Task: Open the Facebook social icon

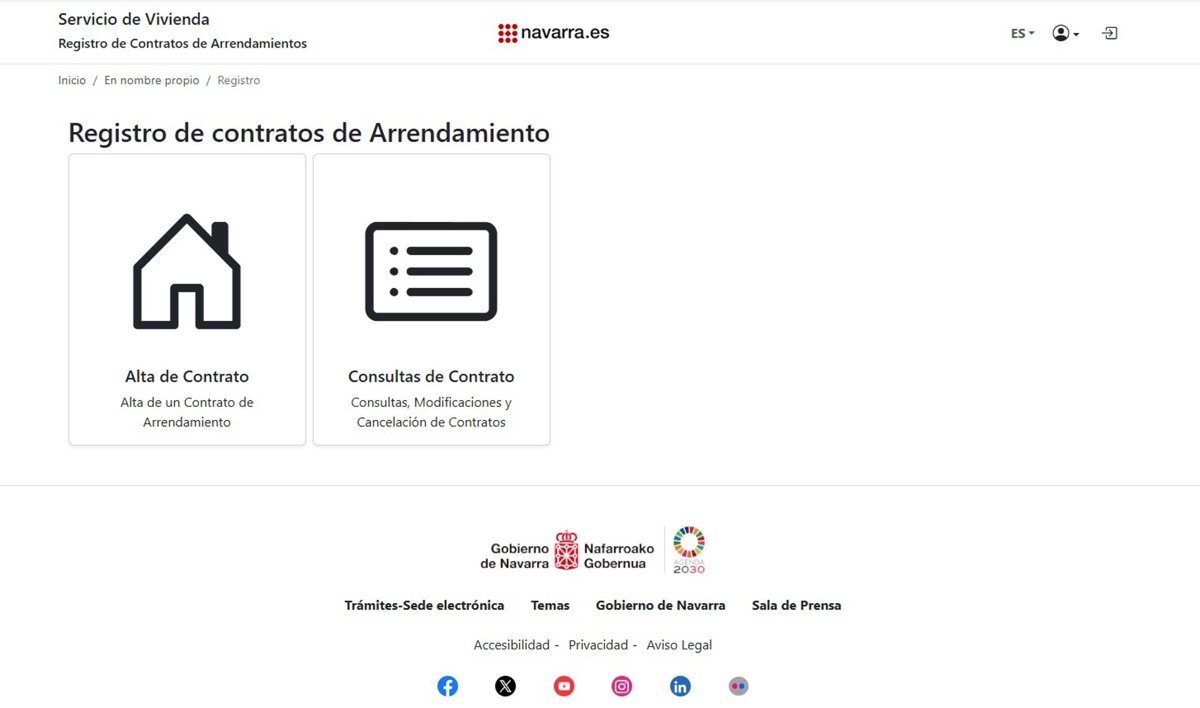Action: click(448, 686)
